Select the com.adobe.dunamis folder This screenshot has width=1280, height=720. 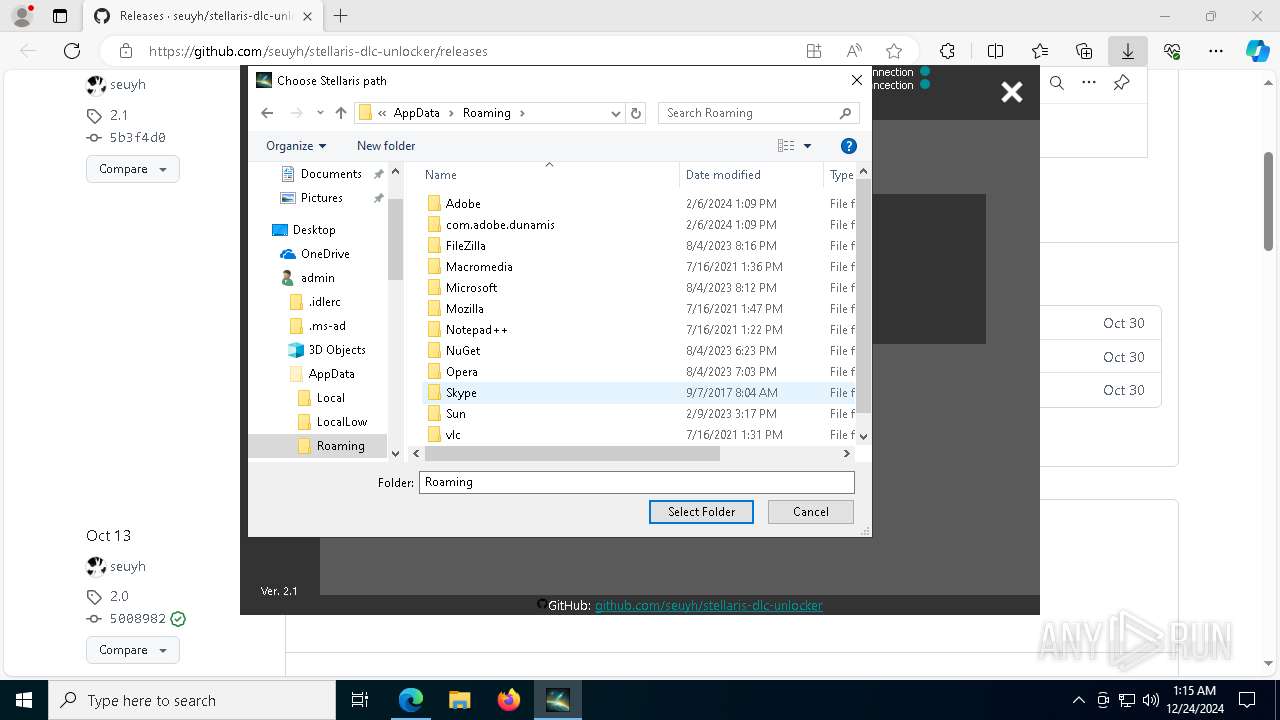tap(500, 224)
